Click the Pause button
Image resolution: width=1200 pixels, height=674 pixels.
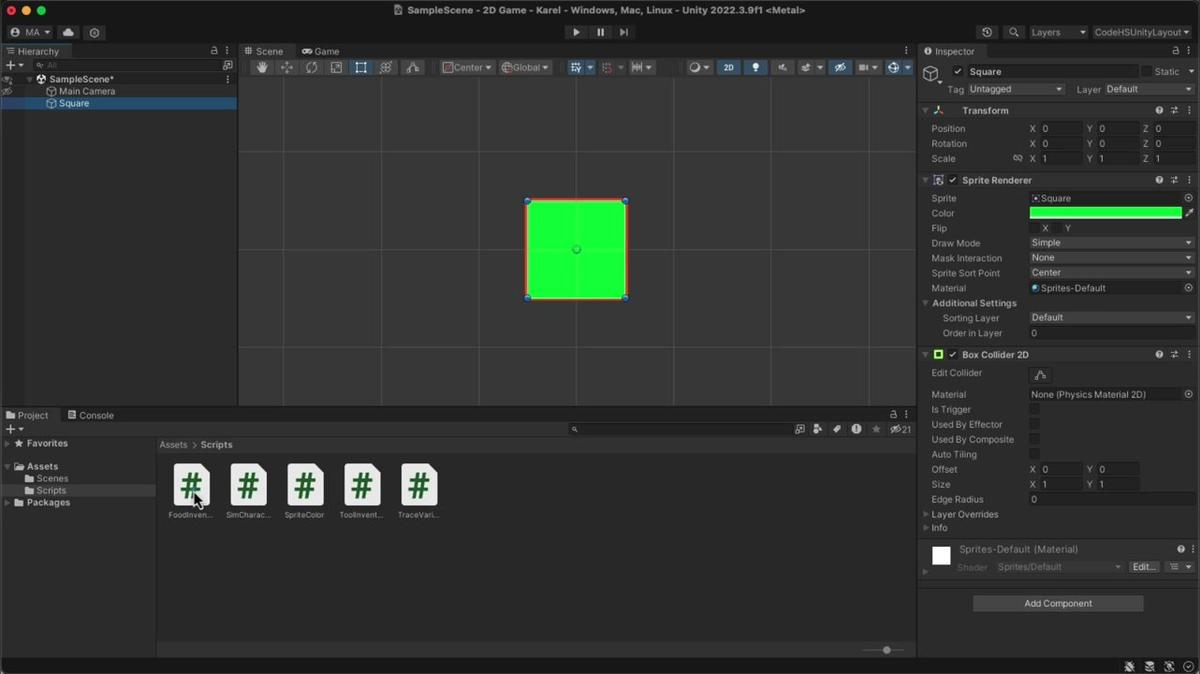[600, 32]
